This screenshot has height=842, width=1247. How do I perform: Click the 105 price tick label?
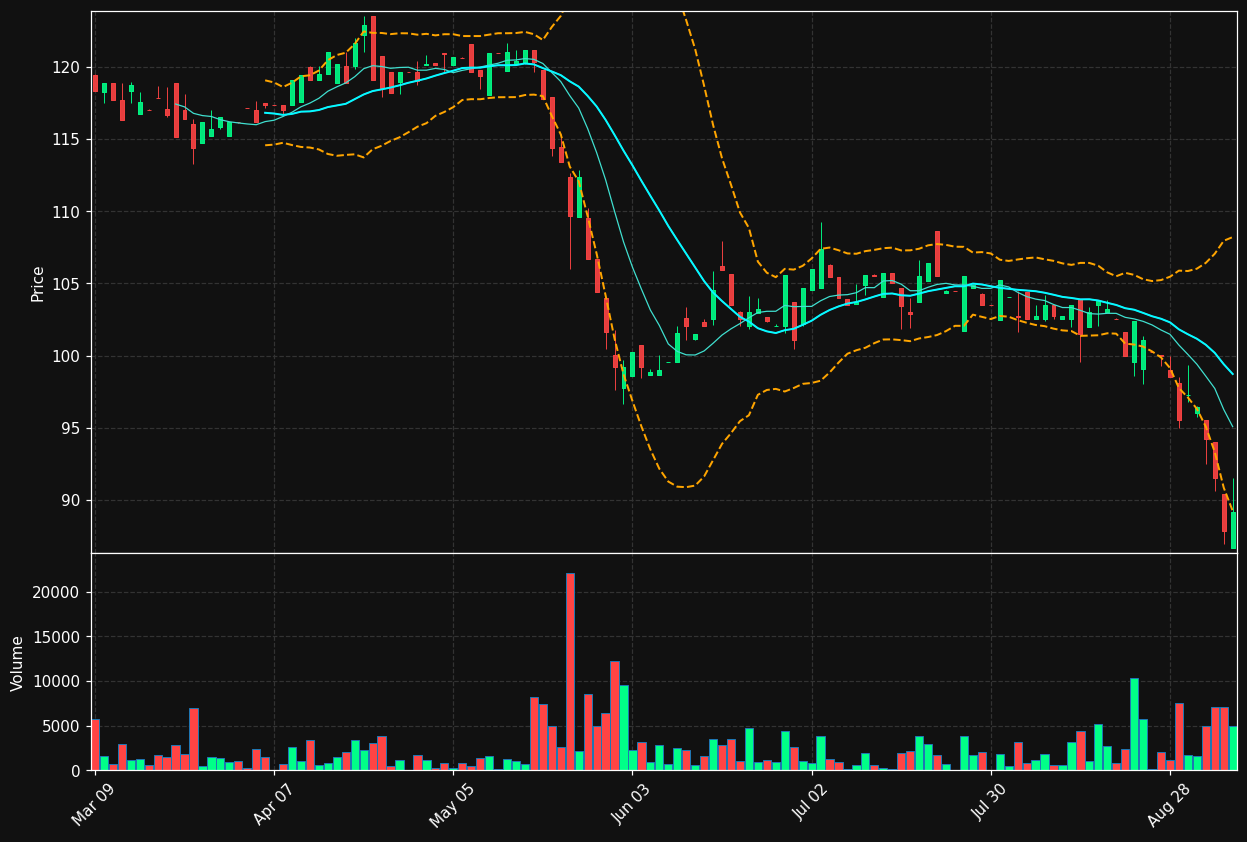[x=66, y=284]
